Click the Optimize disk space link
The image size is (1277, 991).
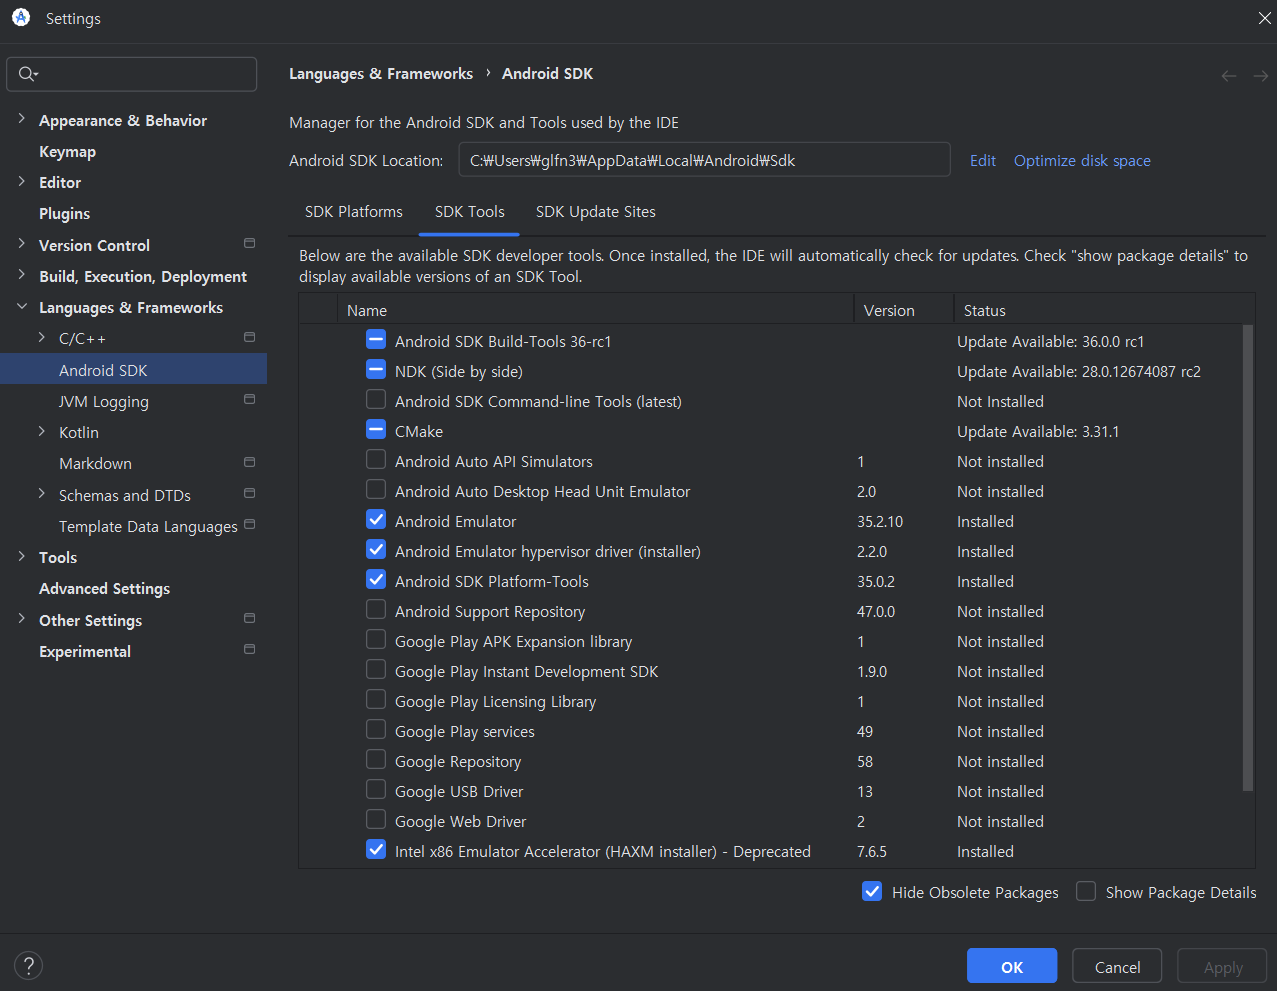pyautogui.click(x=1082, y=161)
